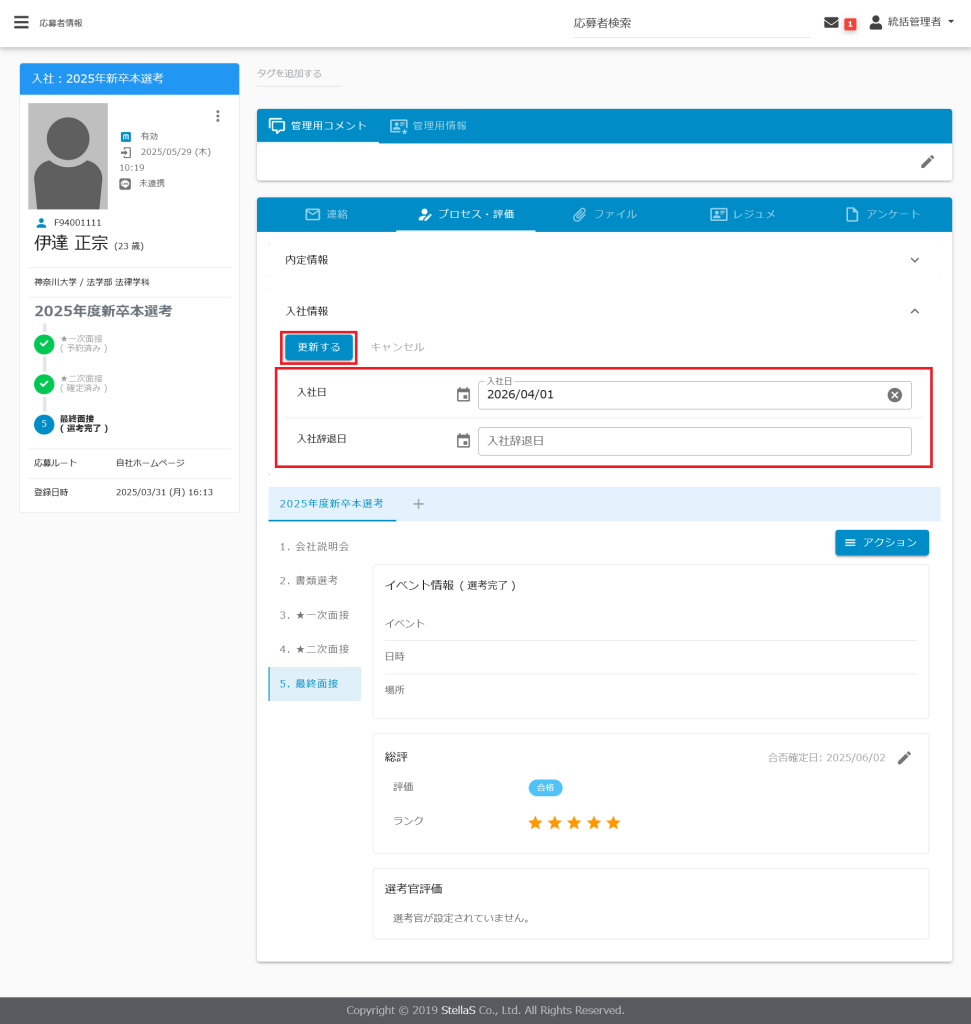971x1024 pixels.
Task: Open calendar picker for 入社日
Action: (463, 395)
